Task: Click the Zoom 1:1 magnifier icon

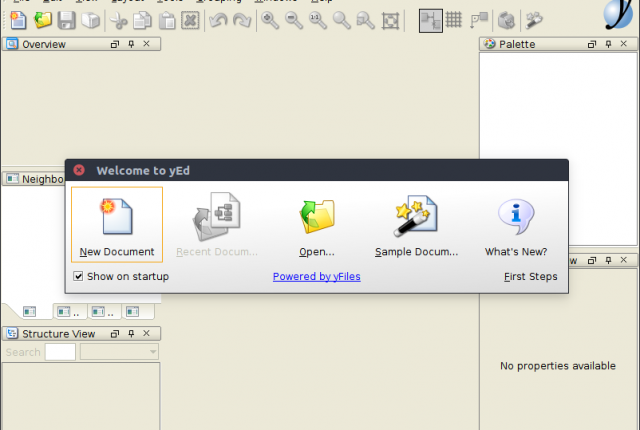Action: pyautogui.click(x=318, y=20)
